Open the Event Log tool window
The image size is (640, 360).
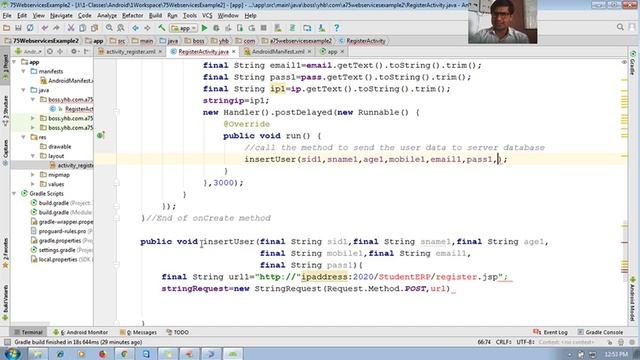550,332
